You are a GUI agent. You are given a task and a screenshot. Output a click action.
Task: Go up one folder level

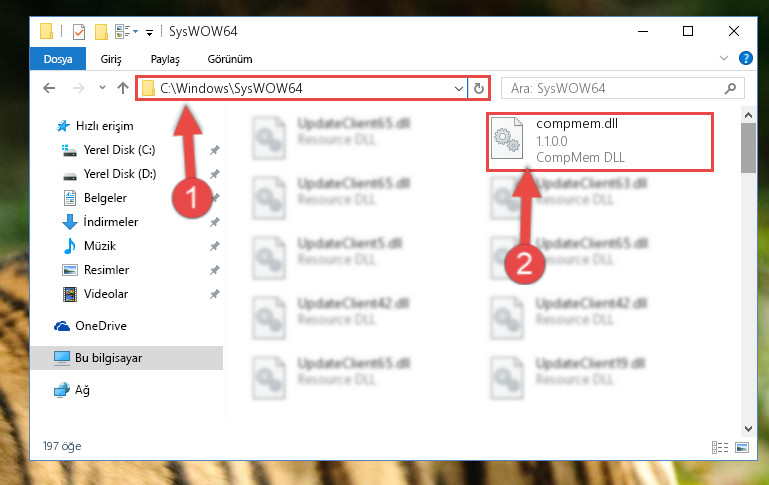[123, 88]
